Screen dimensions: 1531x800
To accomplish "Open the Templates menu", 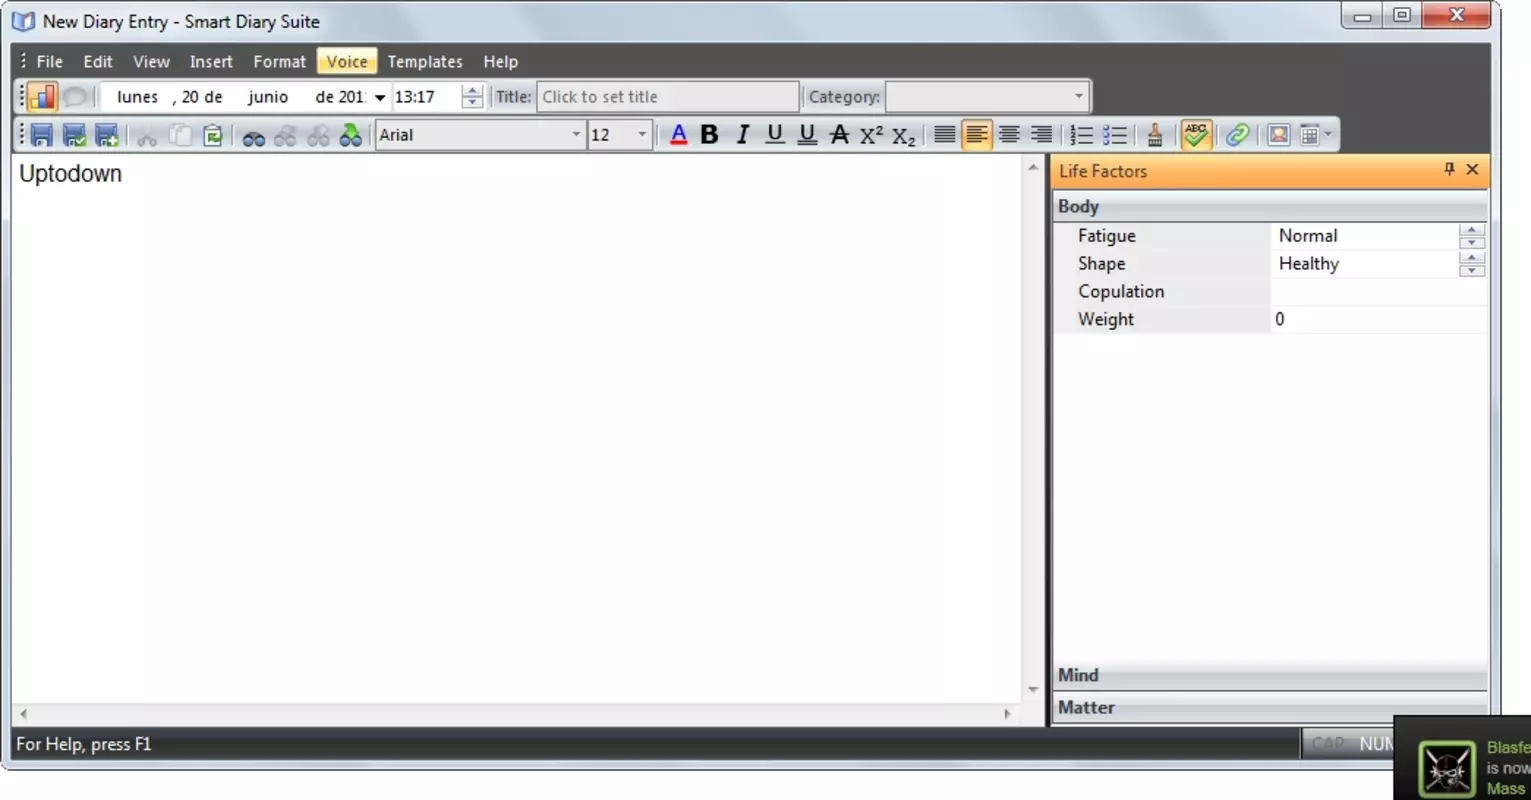I will pos(425,62).
